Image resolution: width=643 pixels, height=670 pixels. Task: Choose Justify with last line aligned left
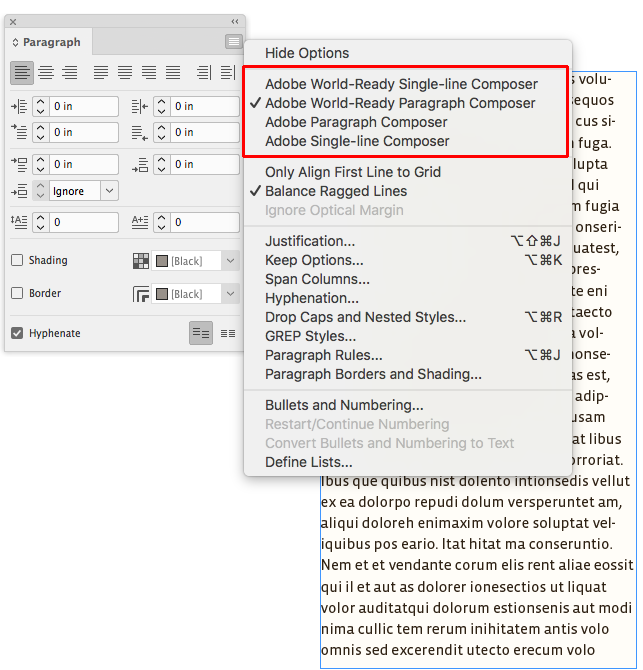[101, 73]
